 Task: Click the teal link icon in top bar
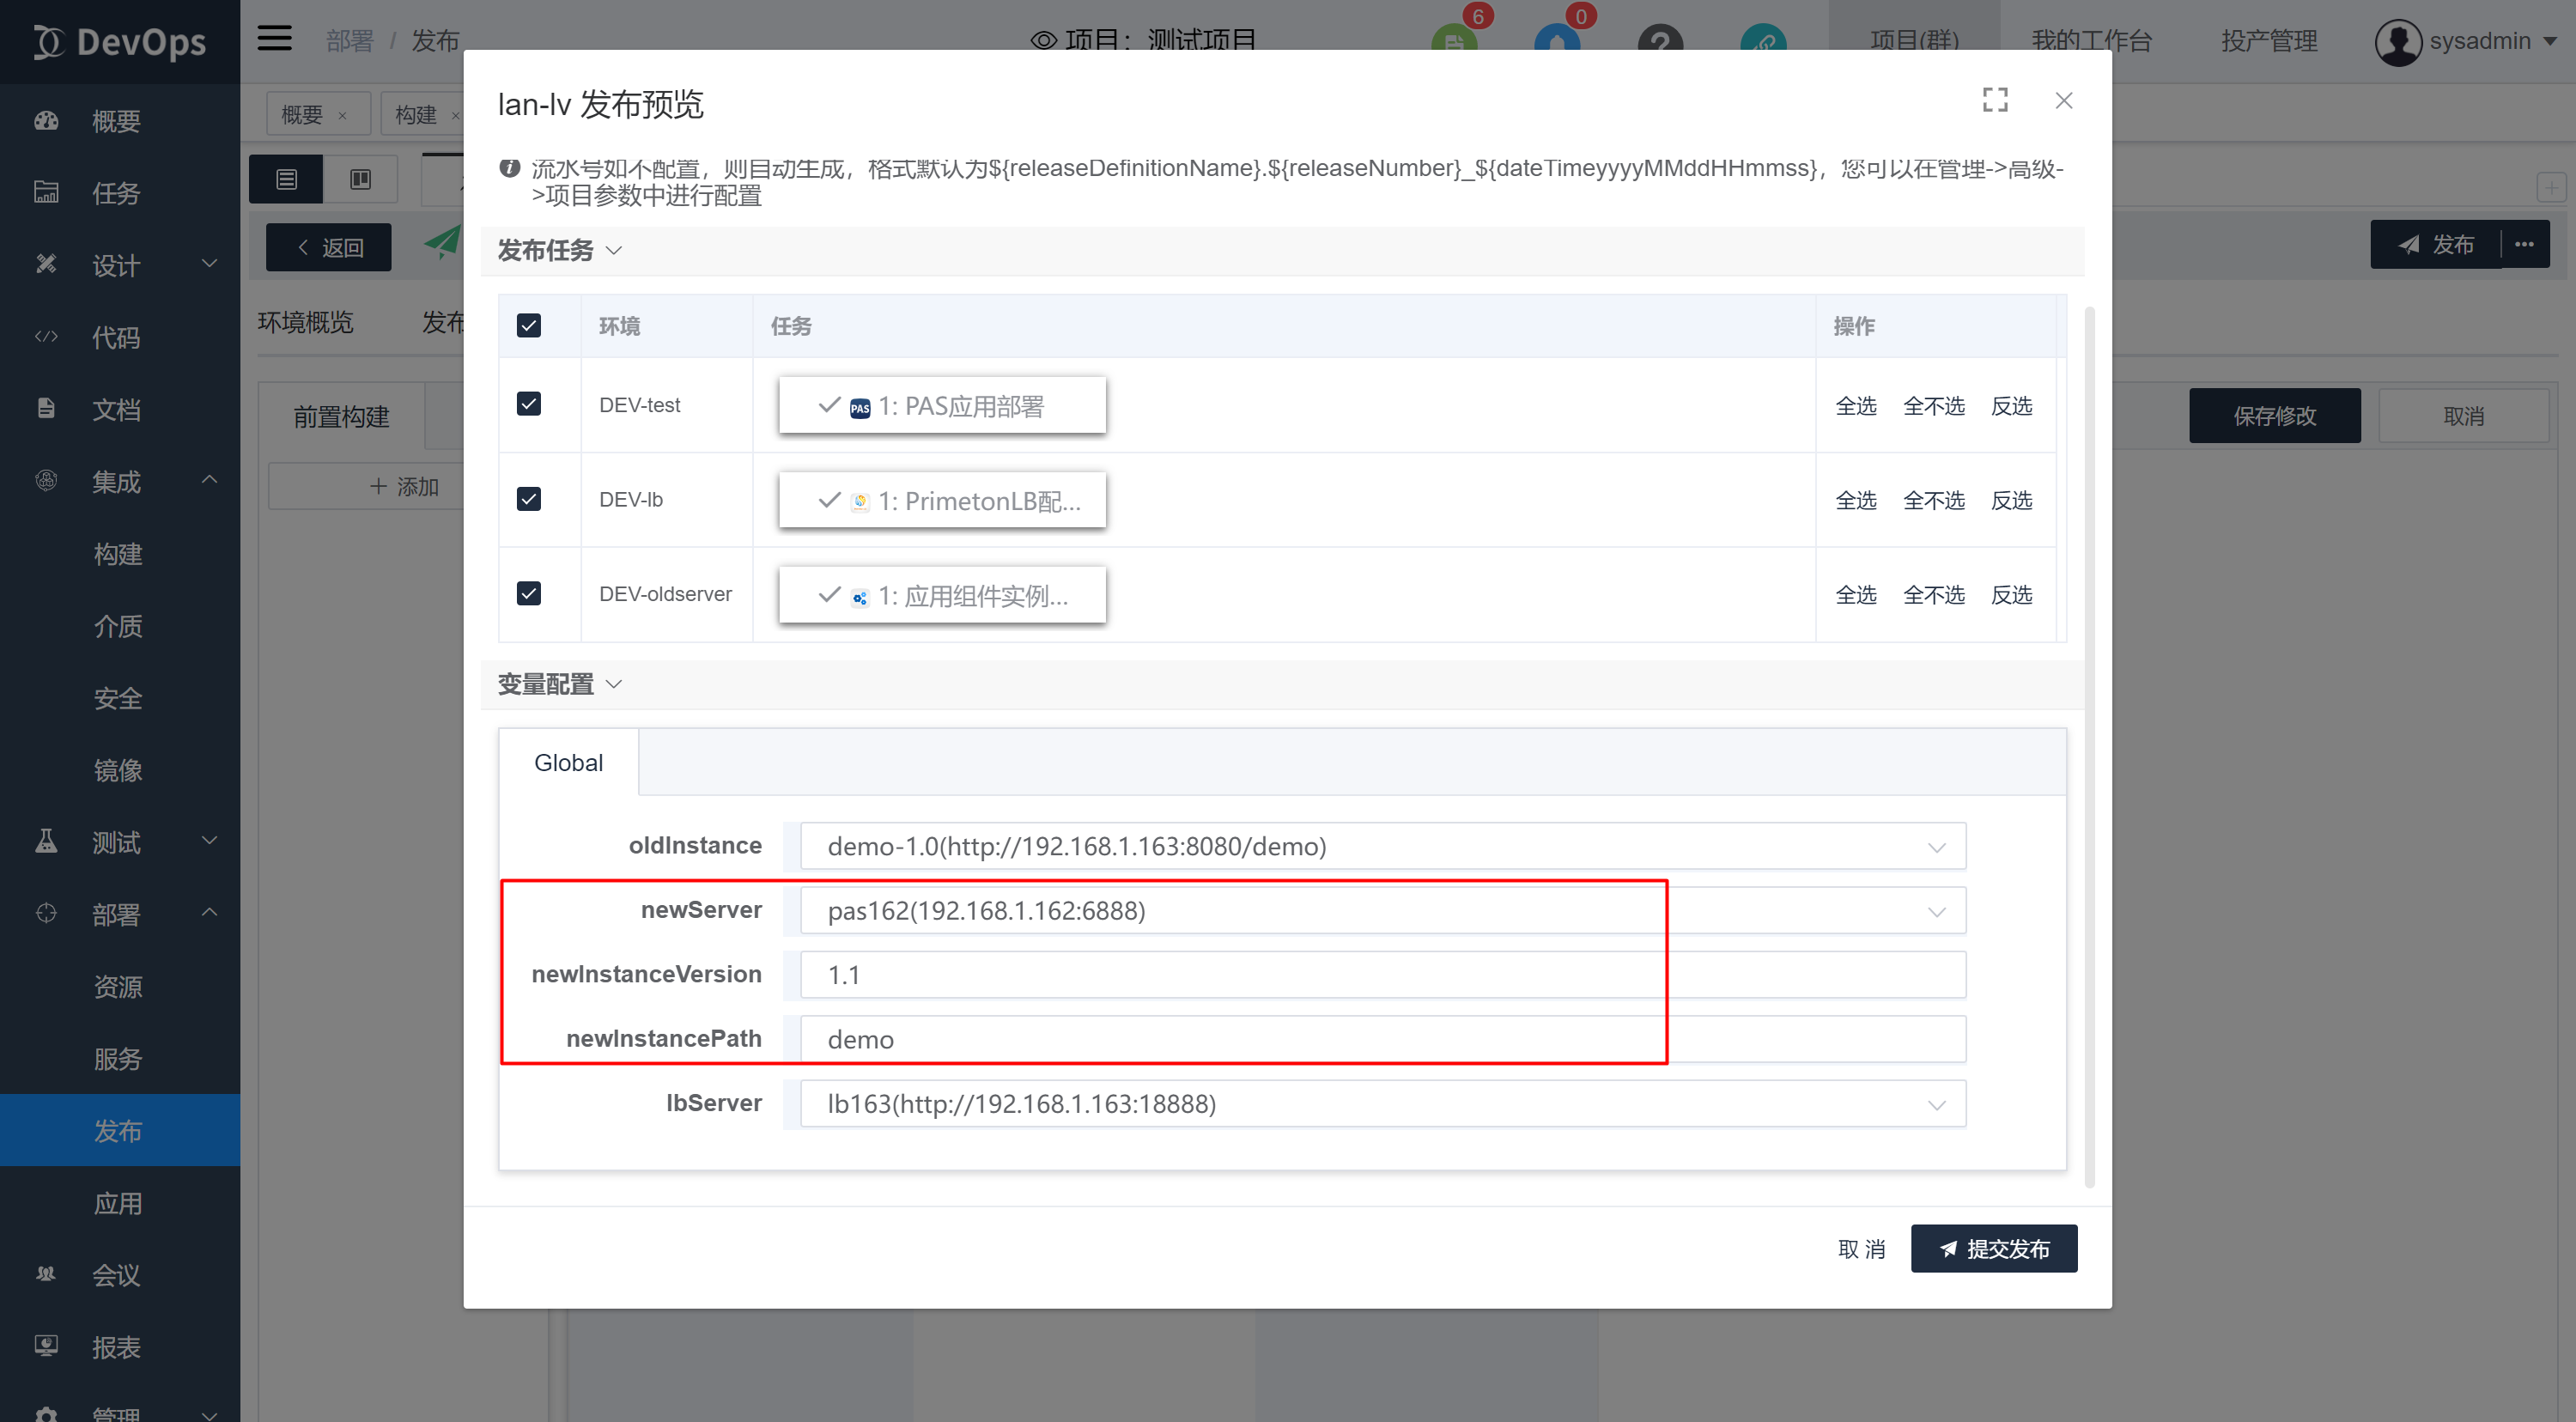[x=1763, y=41]
